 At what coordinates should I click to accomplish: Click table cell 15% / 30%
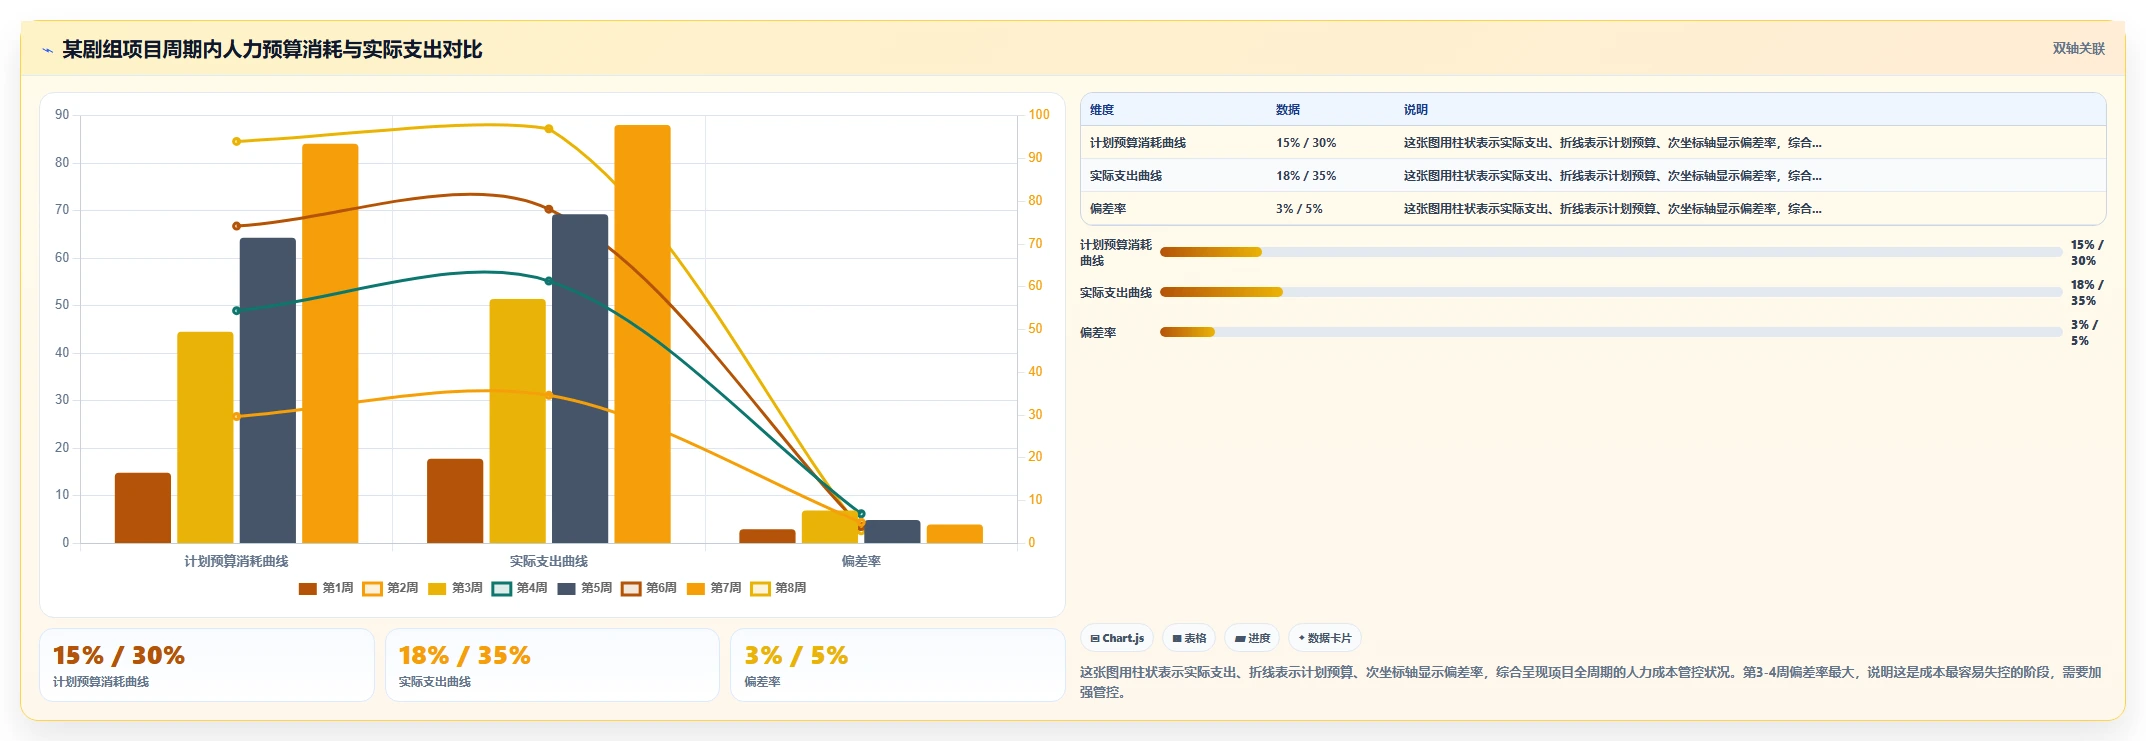pos(1306,143)
